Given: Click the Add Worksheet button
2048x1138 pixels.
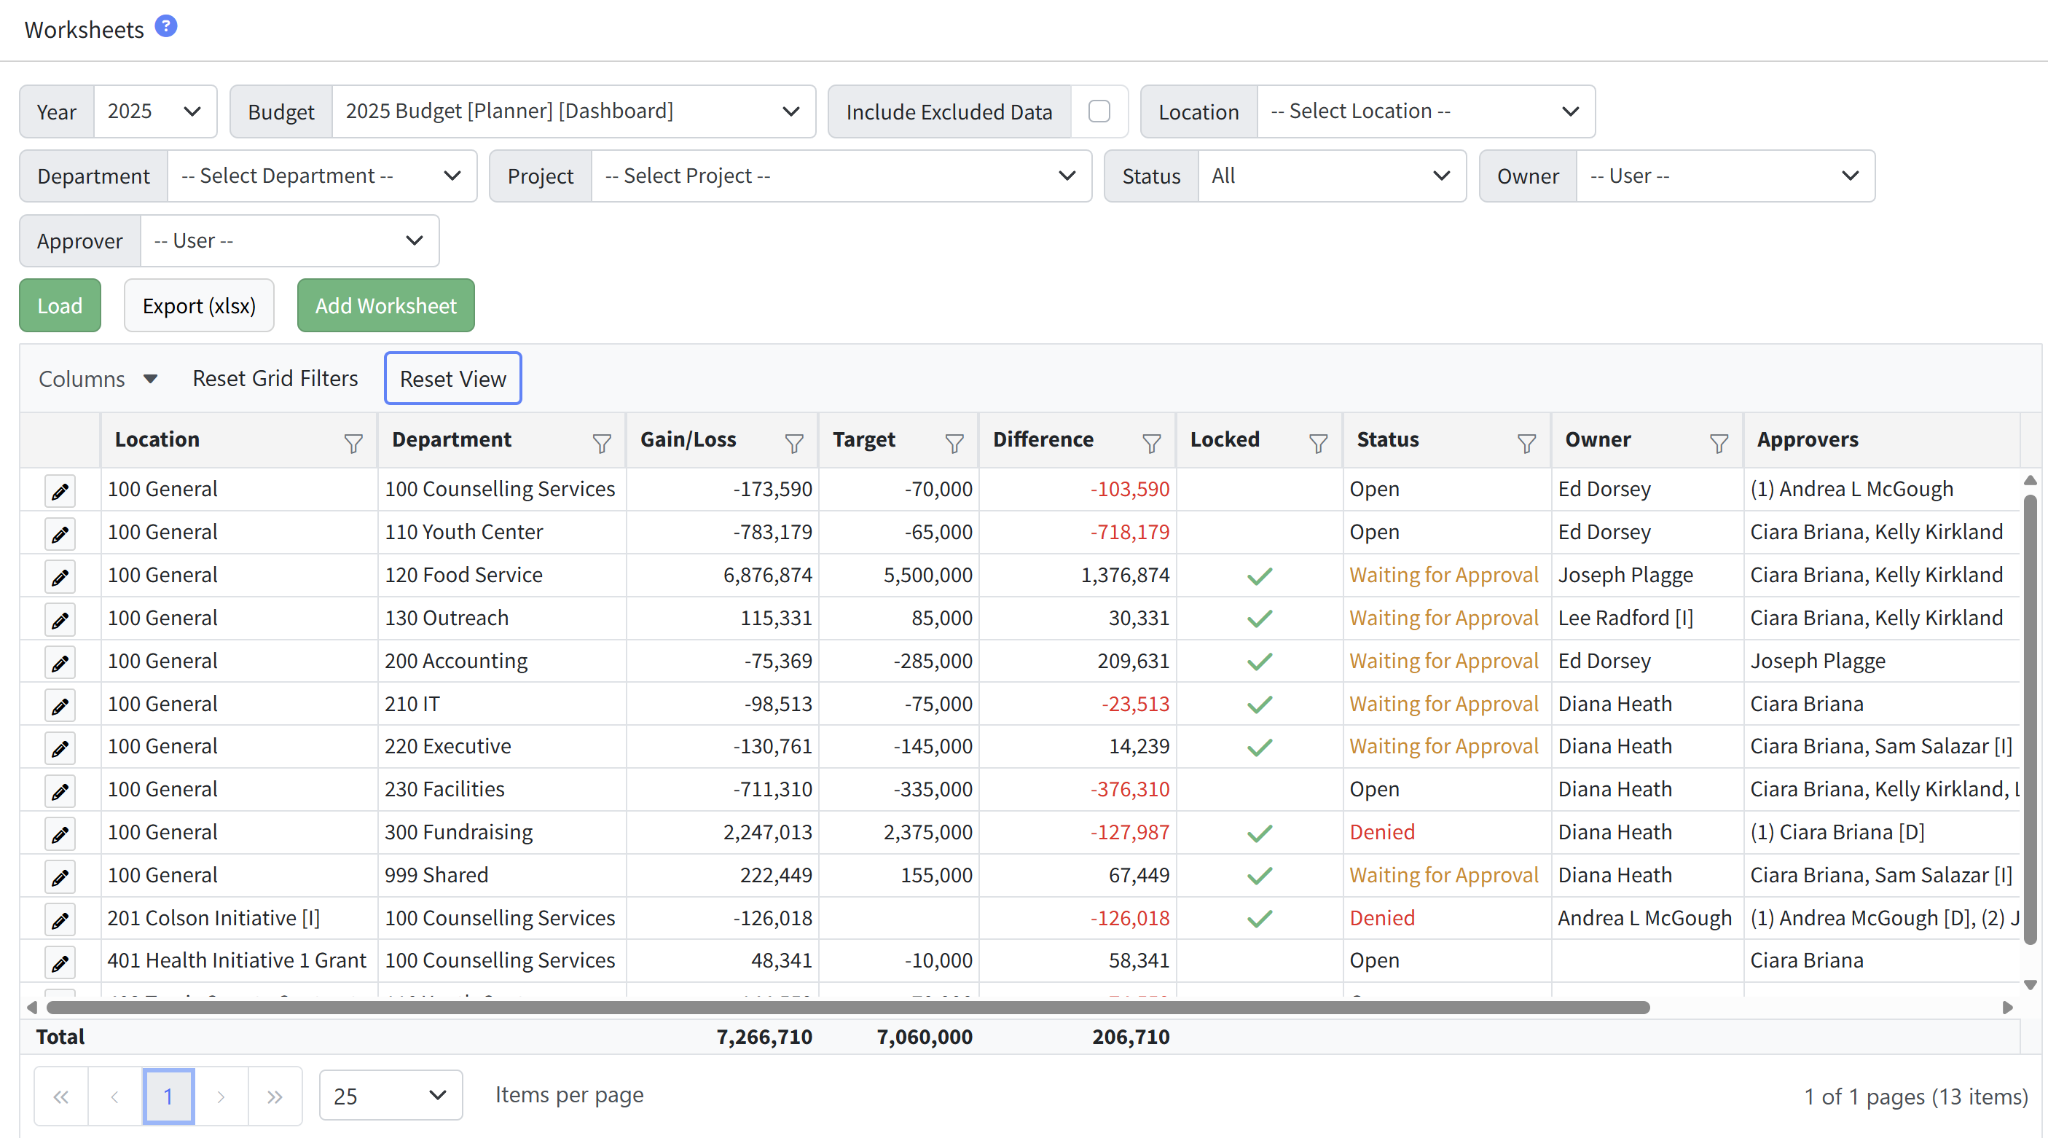Looking at the screenshot, I should [x=385, y=305].
